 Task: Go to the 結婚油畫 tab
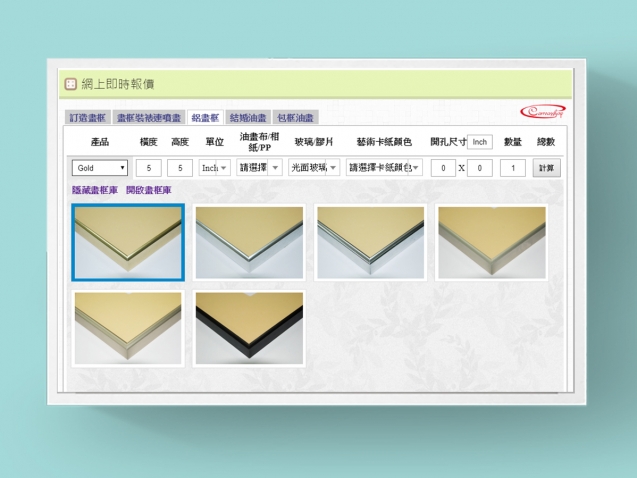[248, 118]
